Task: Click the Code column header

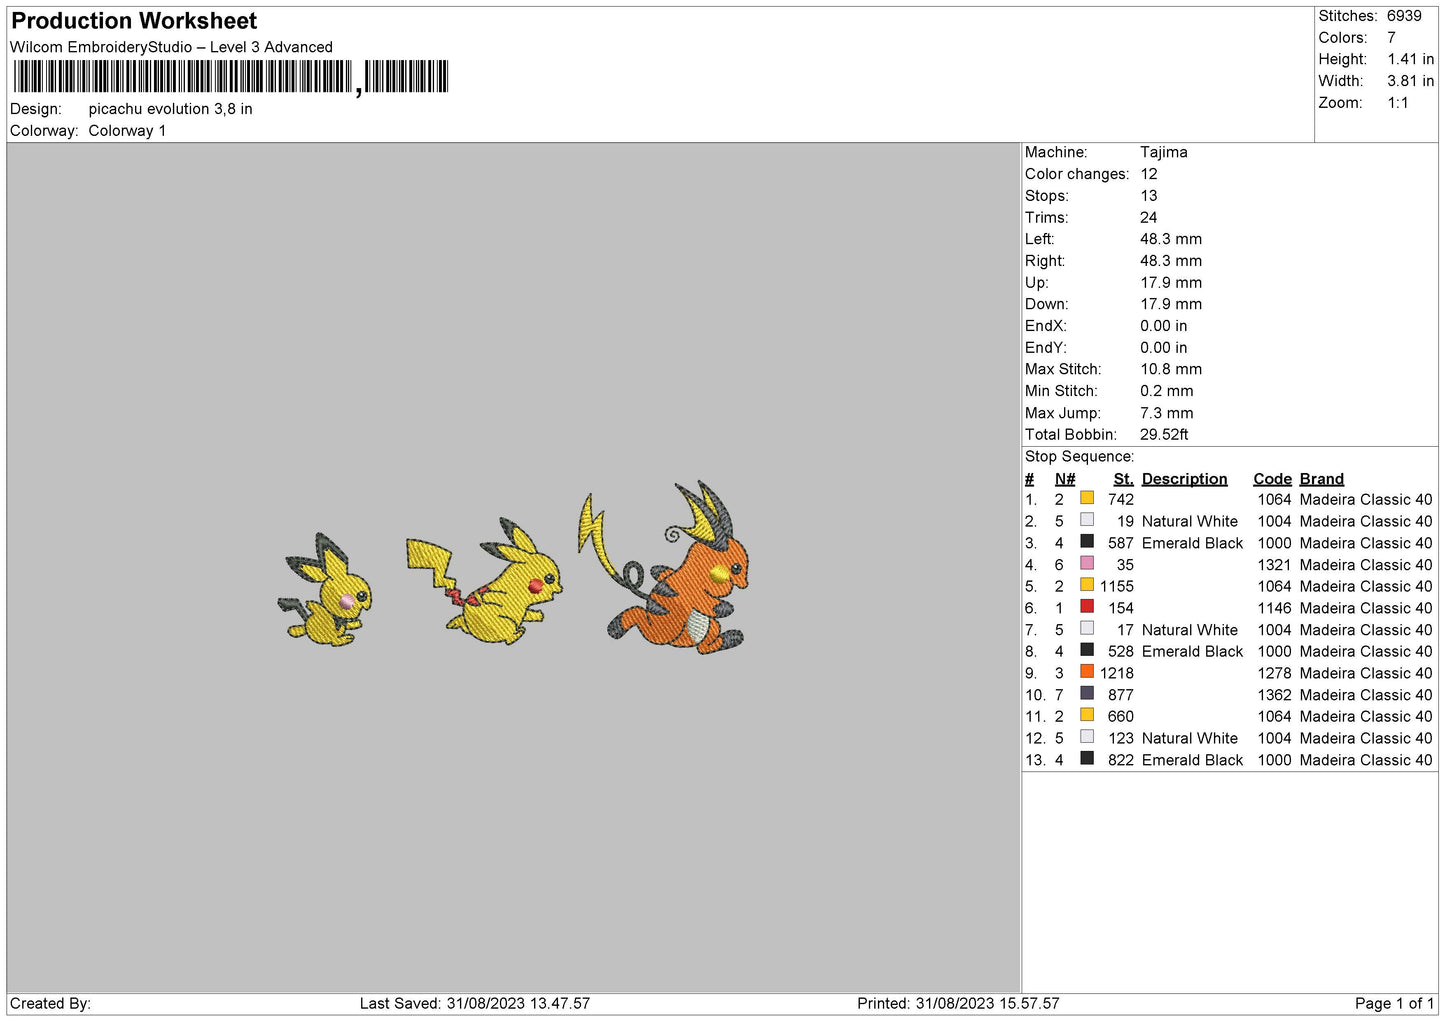Action: tap(1272, 479)
